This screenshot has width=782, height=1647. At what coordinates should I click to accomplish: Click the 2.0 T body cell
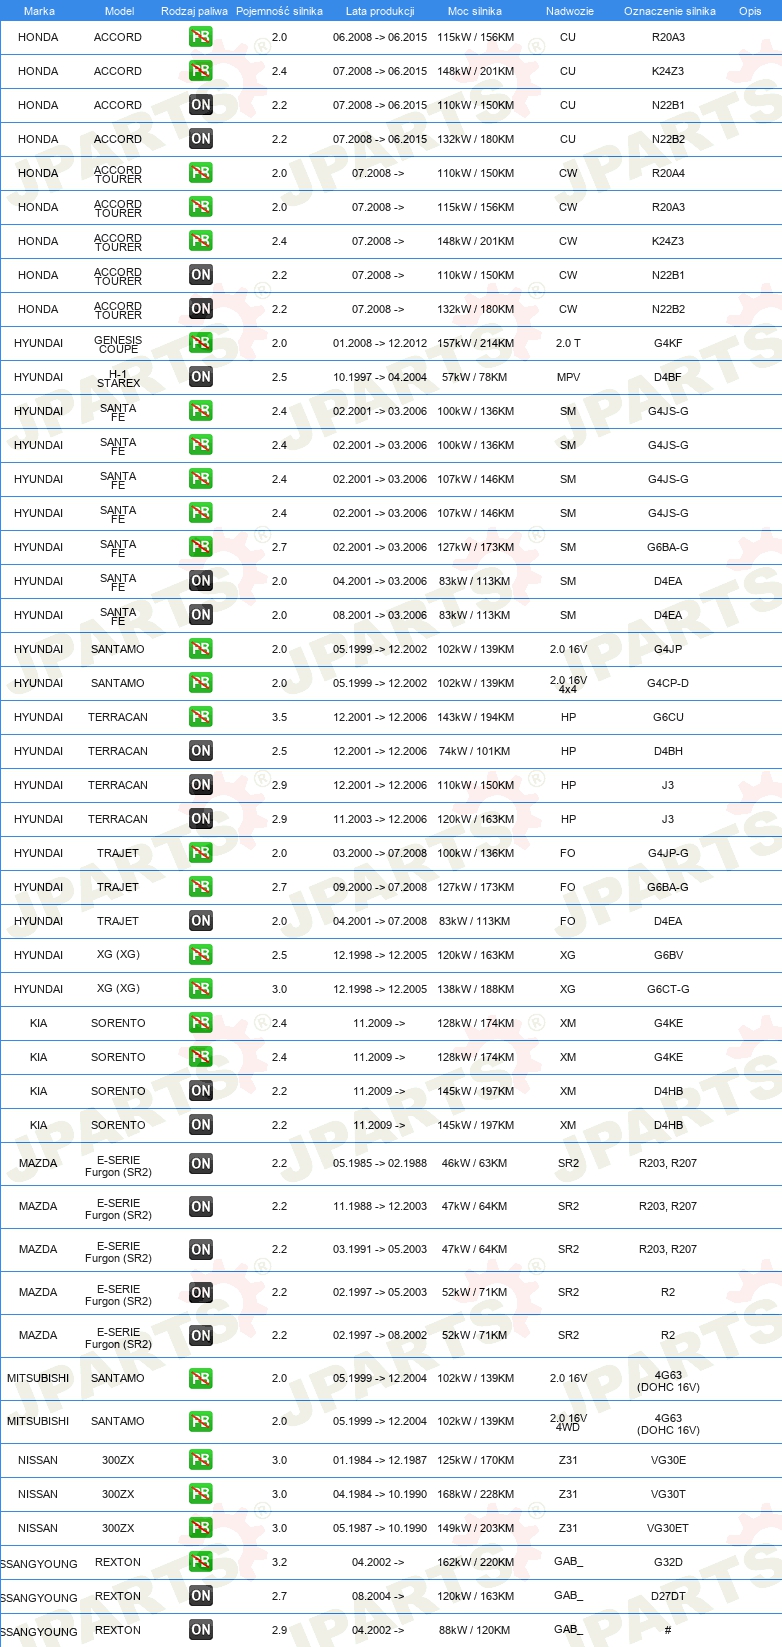tap(568, 343)
